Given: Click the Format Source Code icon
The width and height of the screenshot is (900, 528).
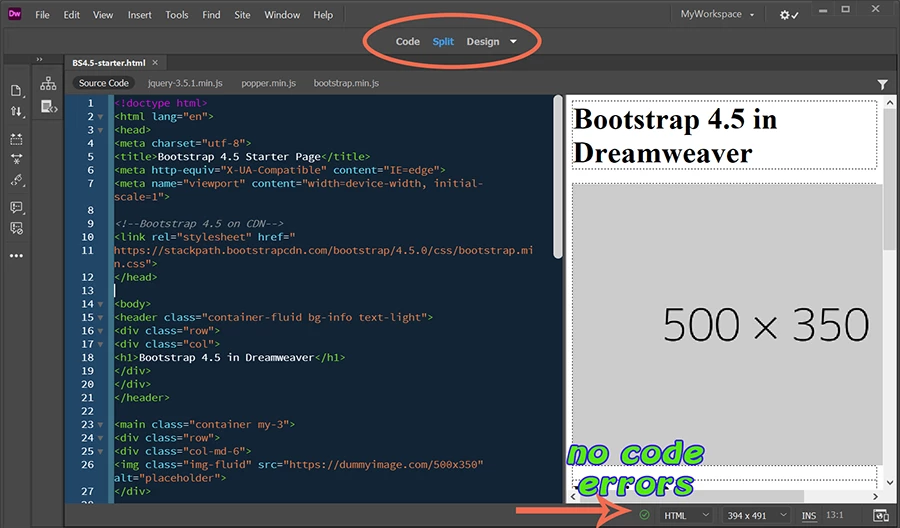Looking at the screenshot, I should coord(16,180).
